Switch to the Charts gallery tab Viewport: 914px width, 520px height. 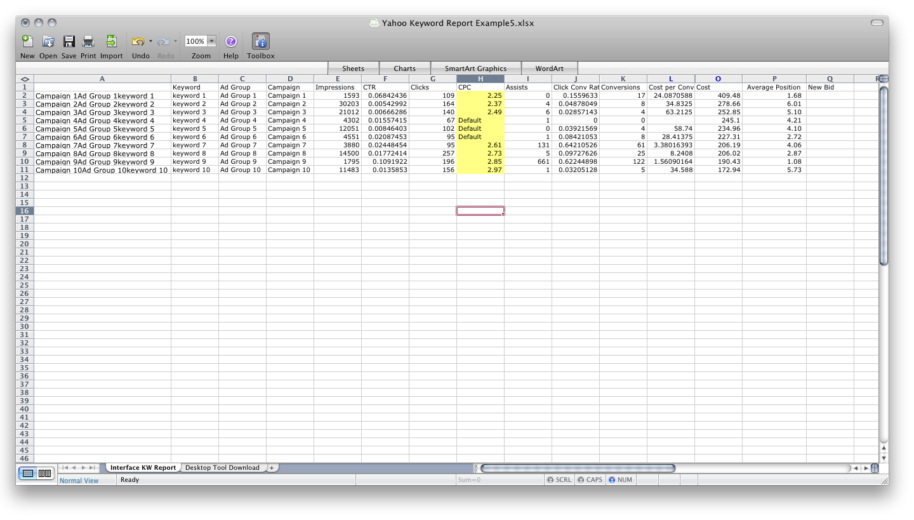point(405,68)
